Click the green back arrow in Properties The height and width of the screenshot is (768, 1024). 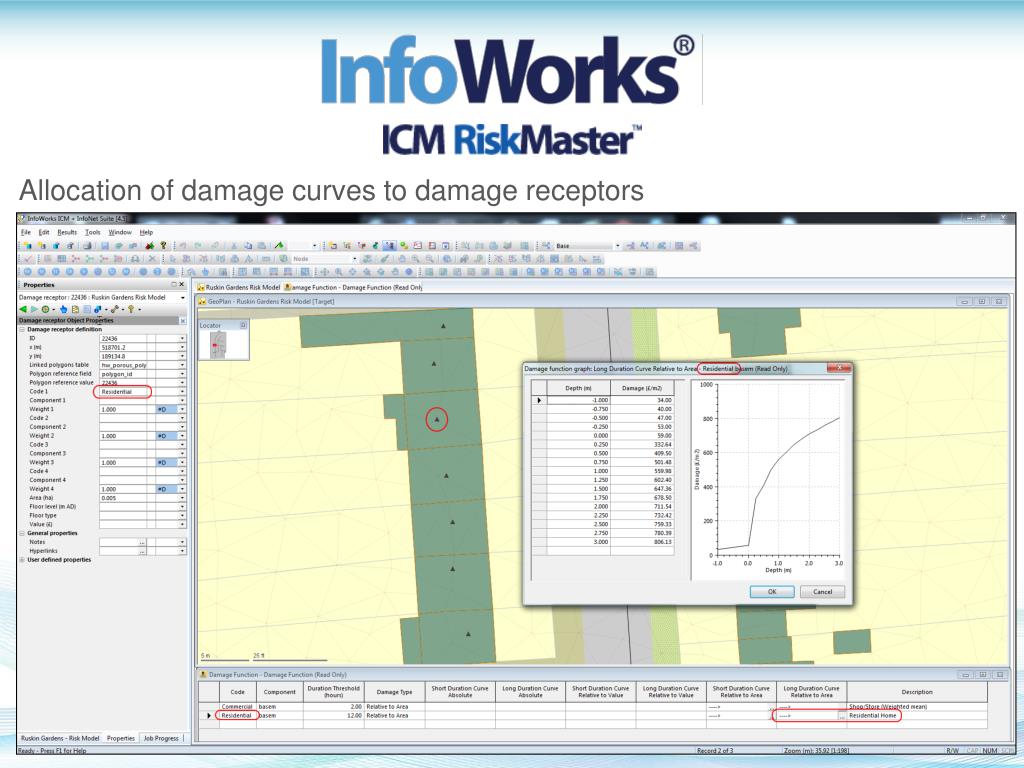pyautogui.click(x=23, y=309)
